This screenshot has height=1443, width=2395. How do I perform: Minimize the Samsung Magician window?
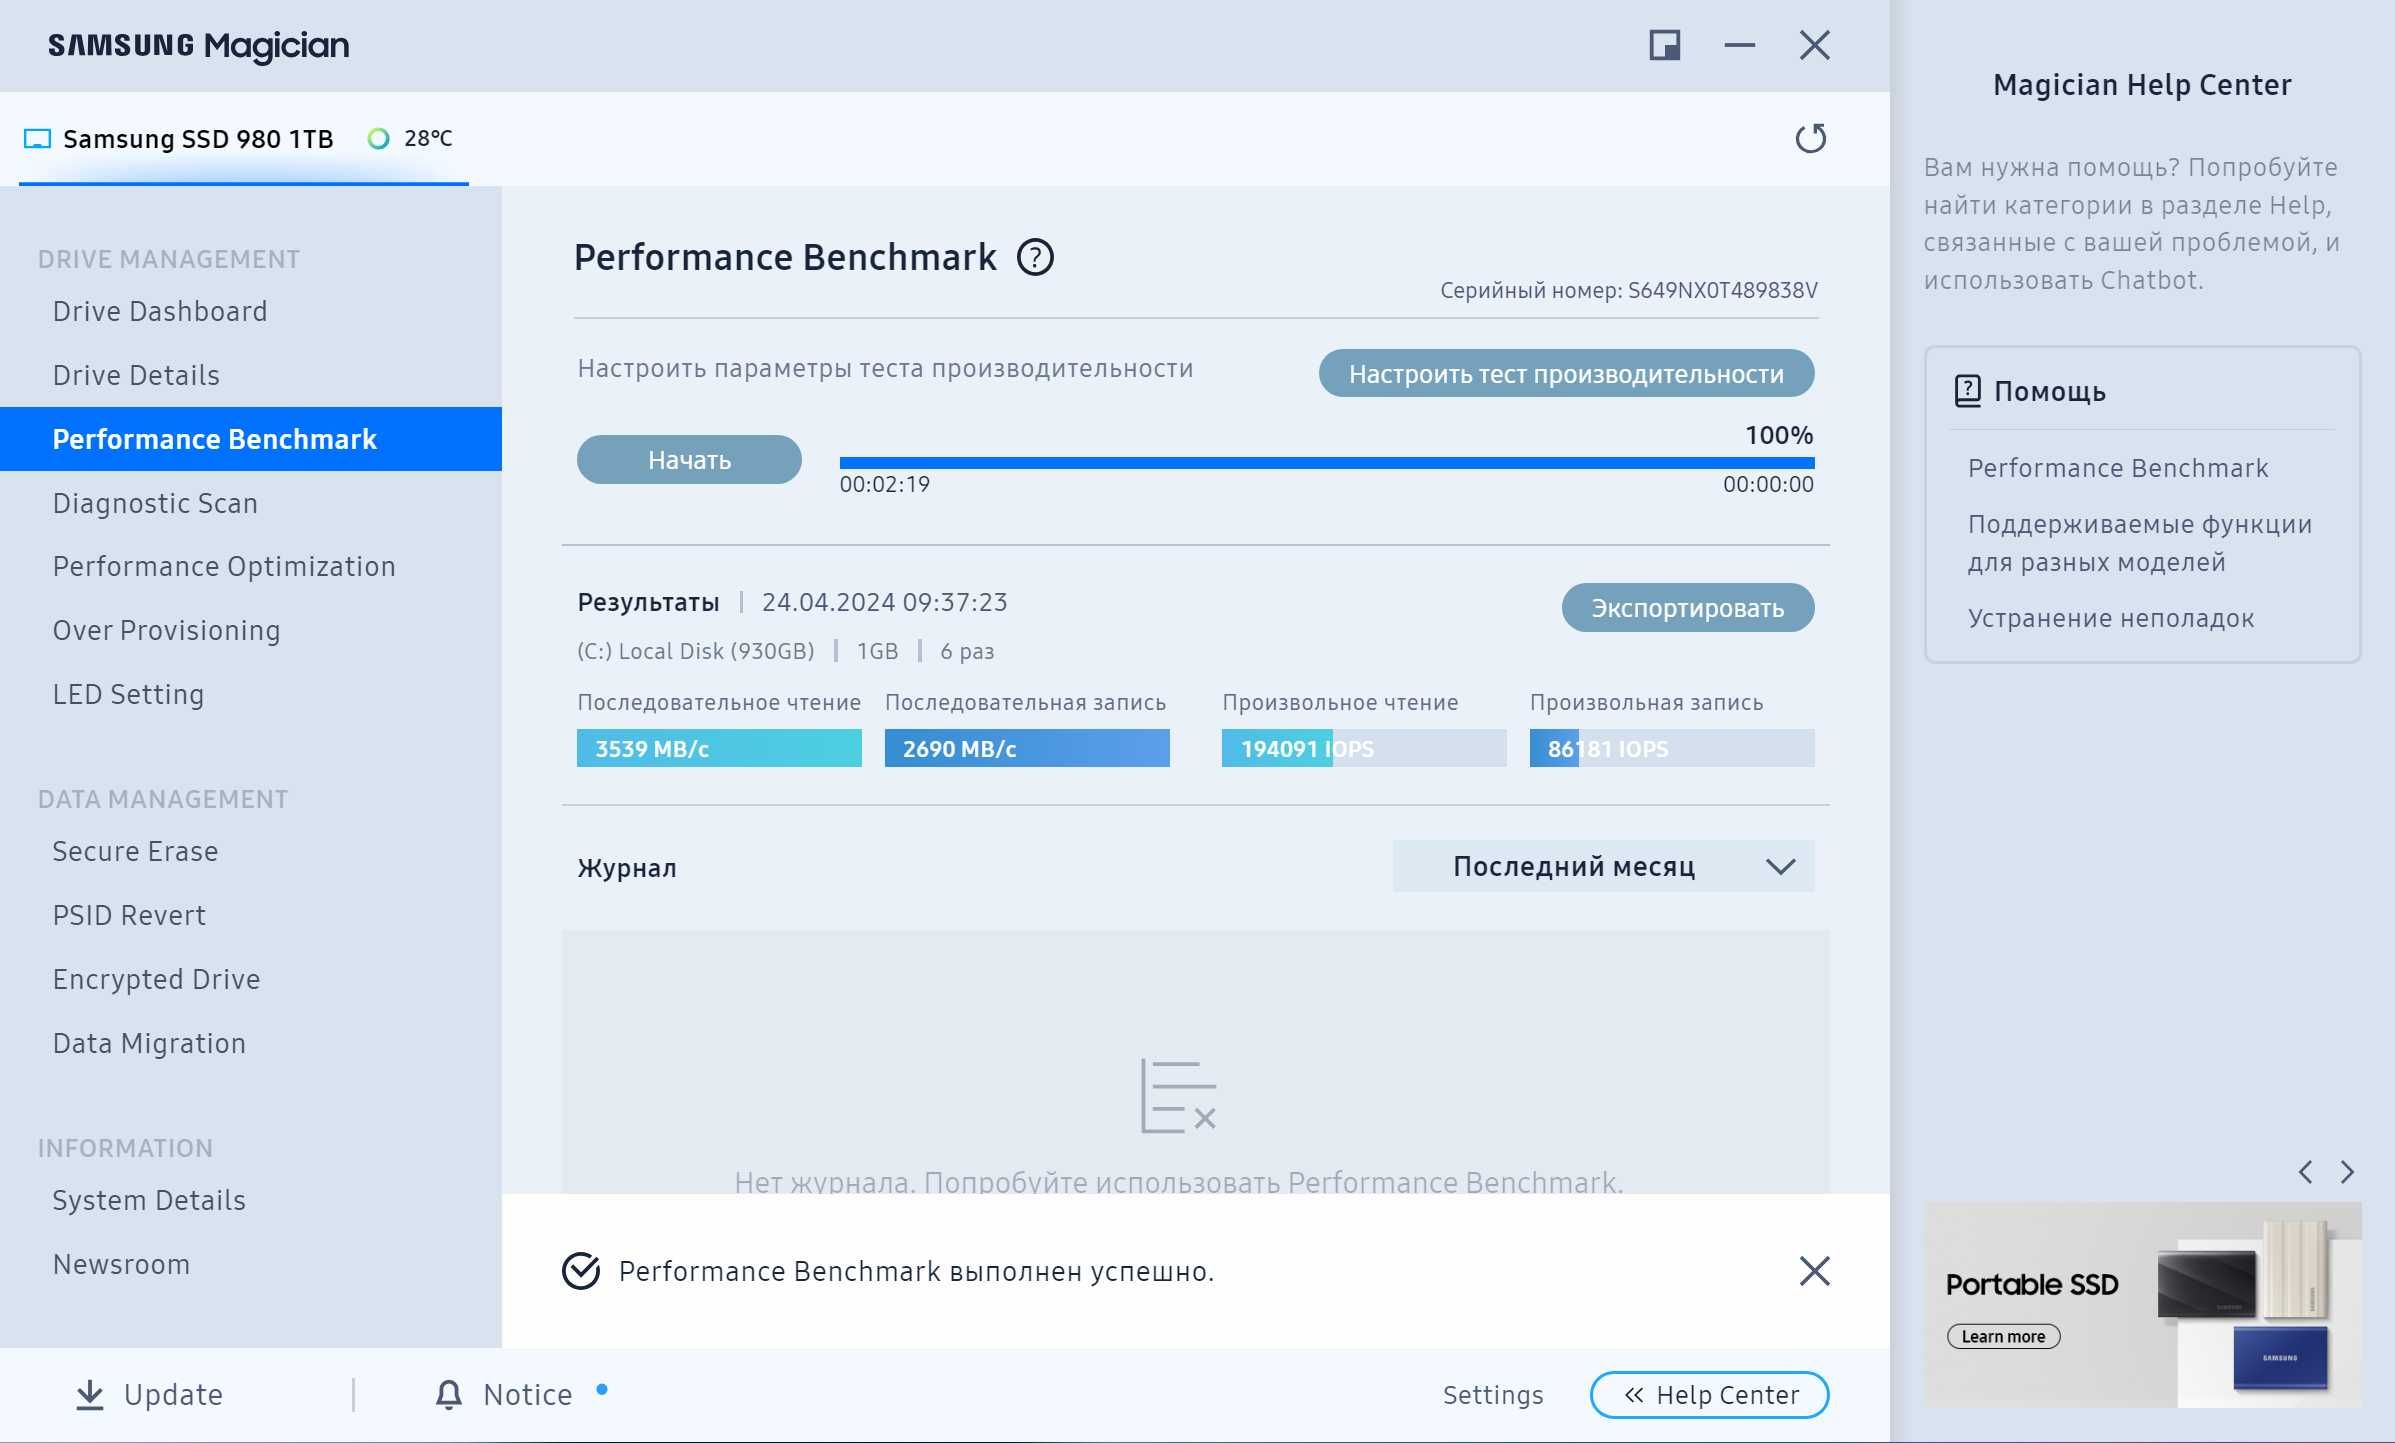1740,45
